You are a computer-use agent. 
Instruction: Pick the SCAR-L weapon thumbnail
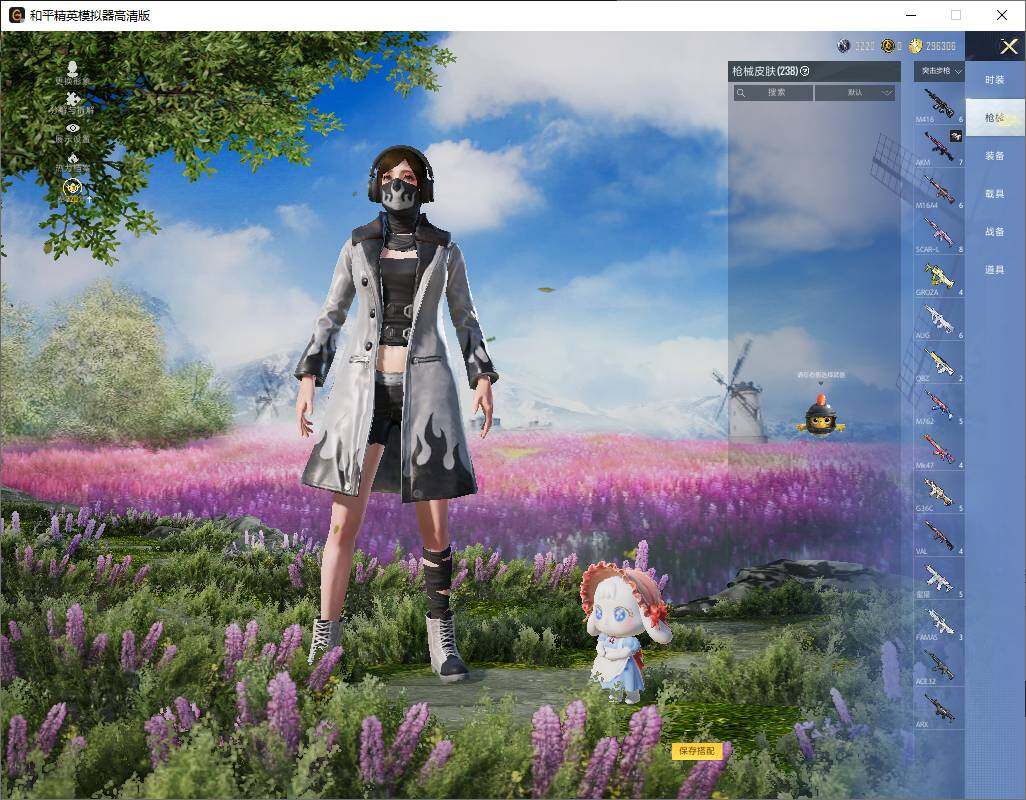[x=939, y=232]
